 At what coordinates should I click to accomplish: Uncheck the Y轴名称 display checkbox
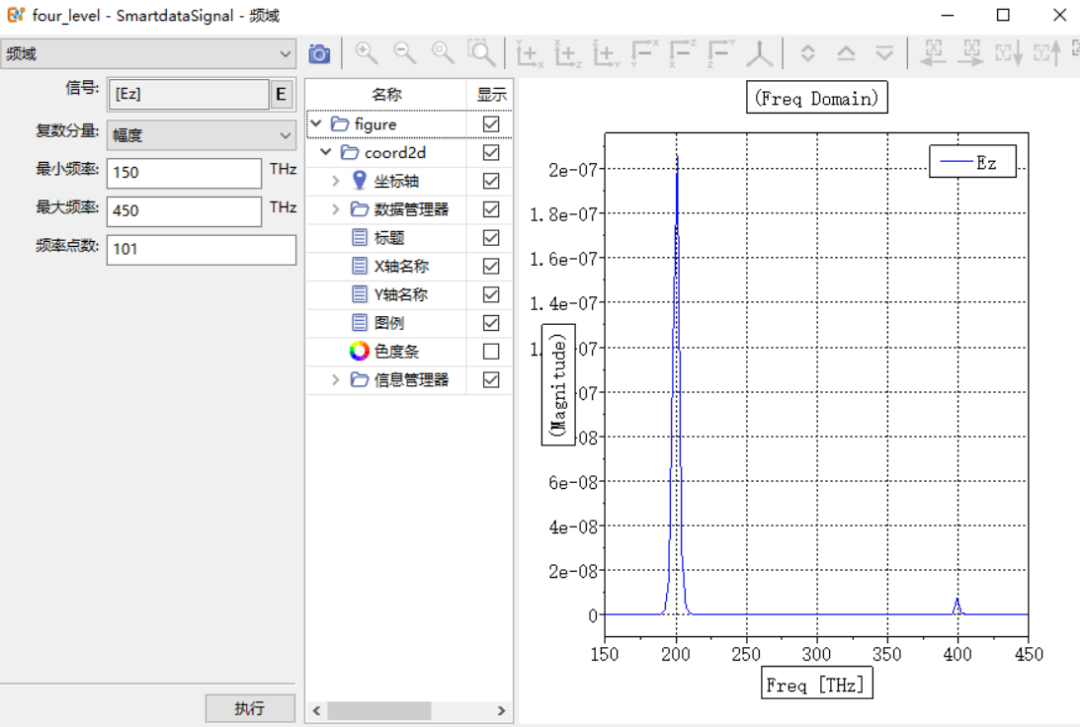[x=491, y=294]
